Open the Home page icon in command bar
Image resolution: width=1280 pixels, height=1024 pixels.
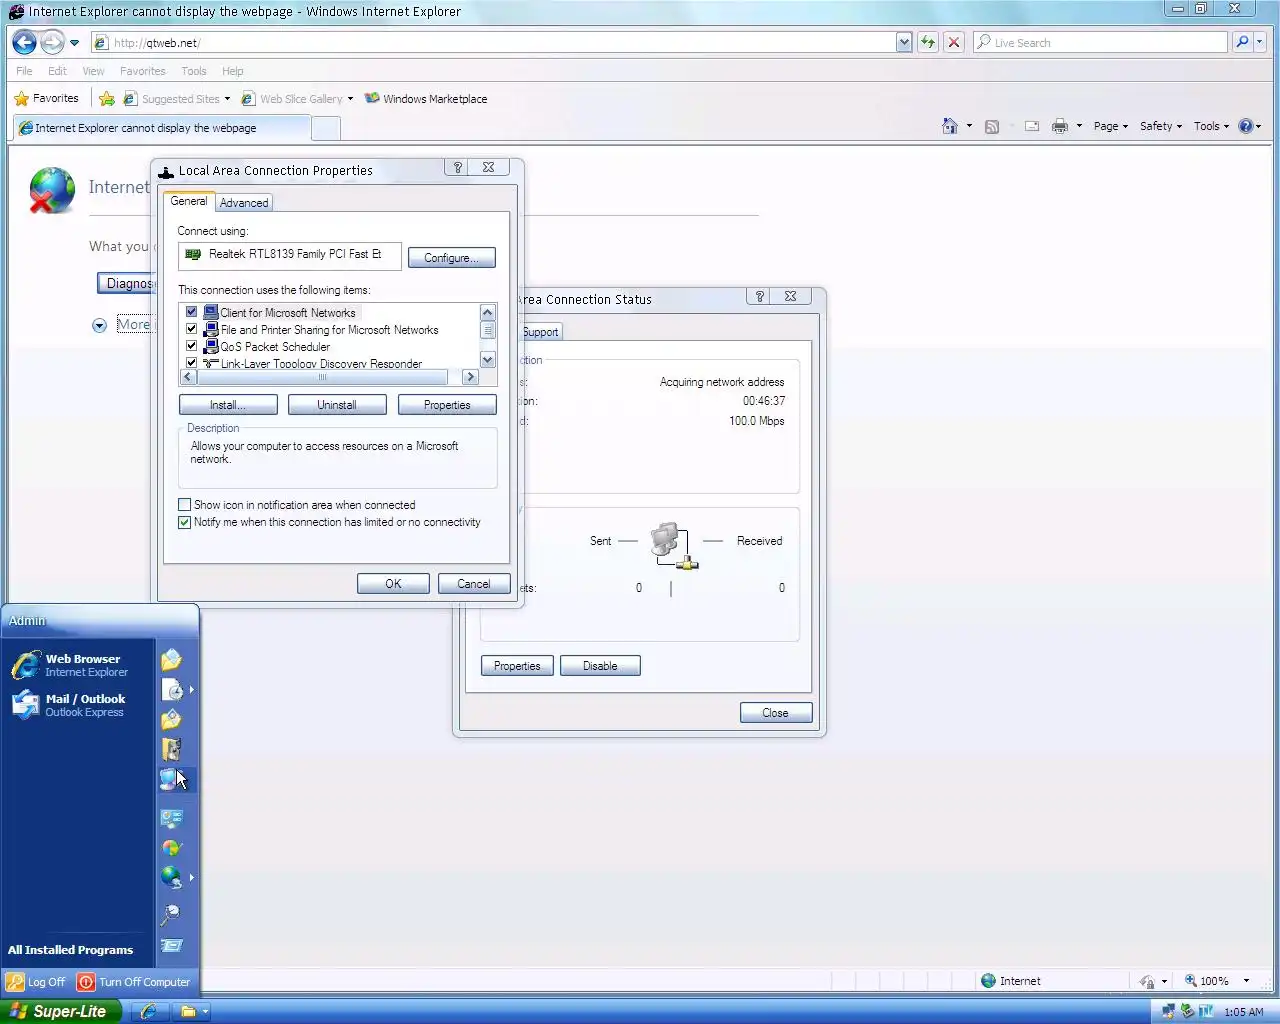(950, 126)
